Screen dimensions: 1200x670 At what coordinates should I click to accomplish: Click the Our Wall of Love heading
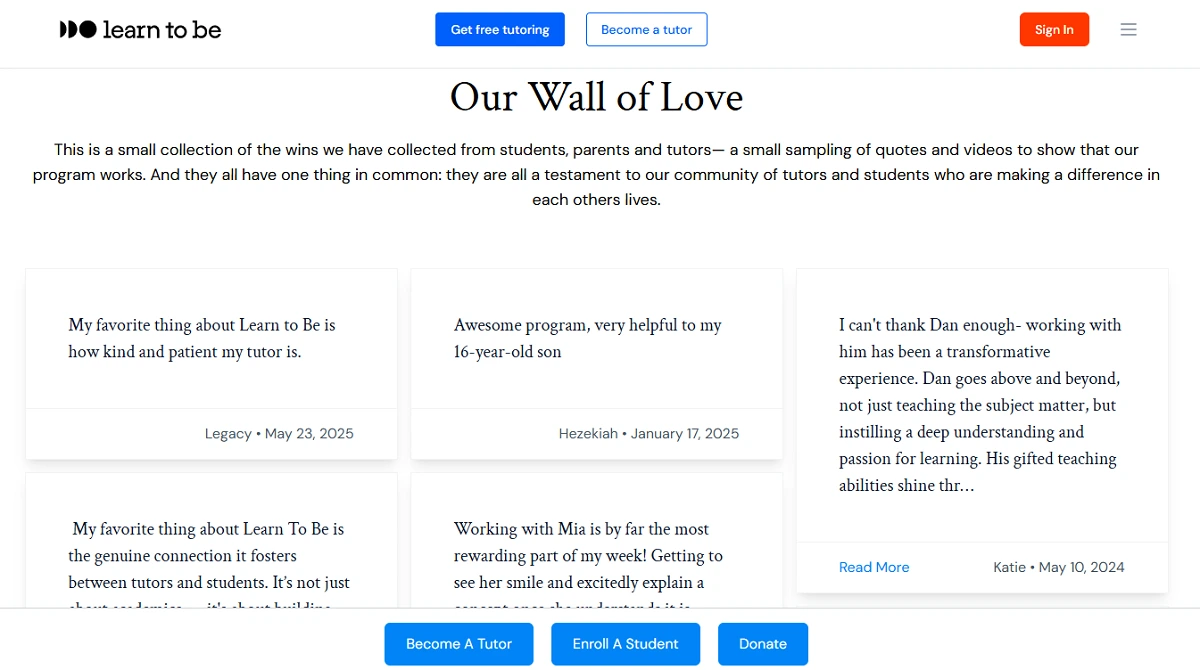[597, 97]
